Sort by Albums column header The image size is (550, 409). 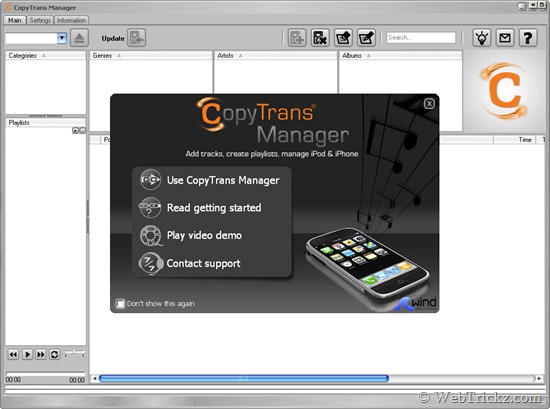(x=400, y=55)
